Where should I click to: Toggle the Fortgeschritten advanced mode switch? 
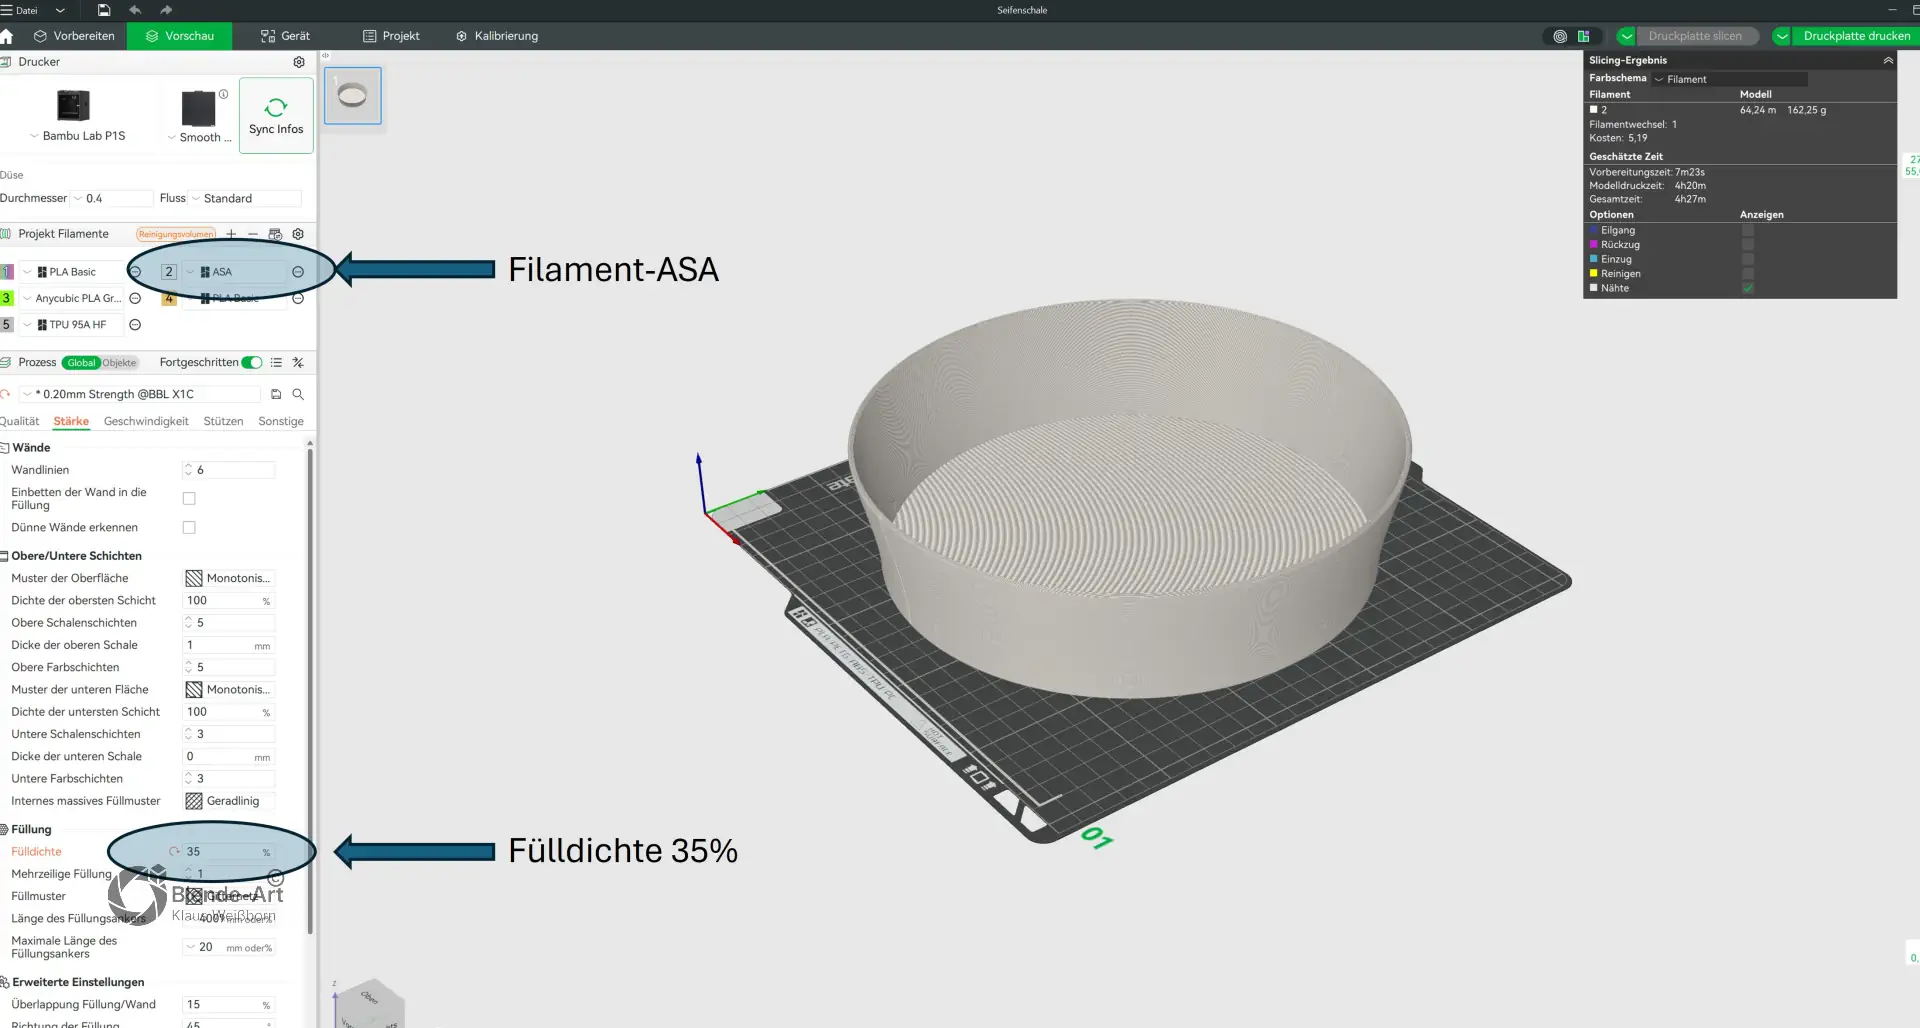(252, 363)
